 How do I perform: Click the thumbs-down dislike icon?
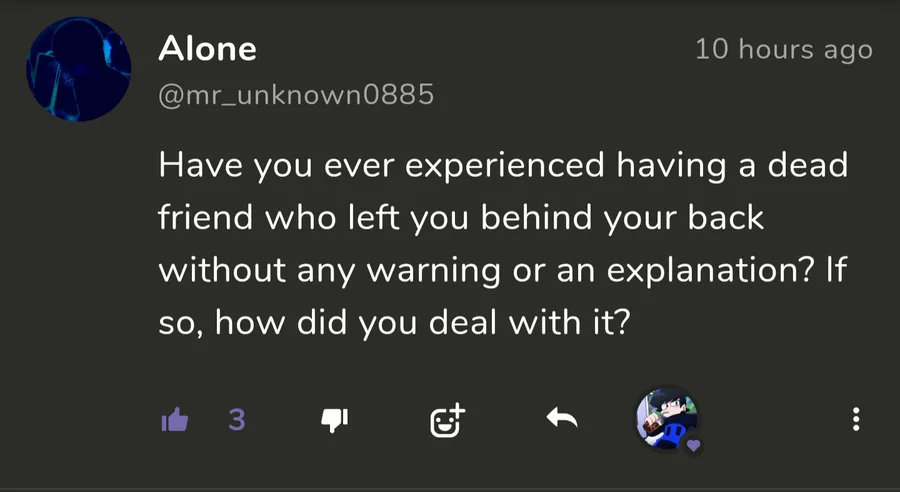pyautogui.click(x=333, y=421)
